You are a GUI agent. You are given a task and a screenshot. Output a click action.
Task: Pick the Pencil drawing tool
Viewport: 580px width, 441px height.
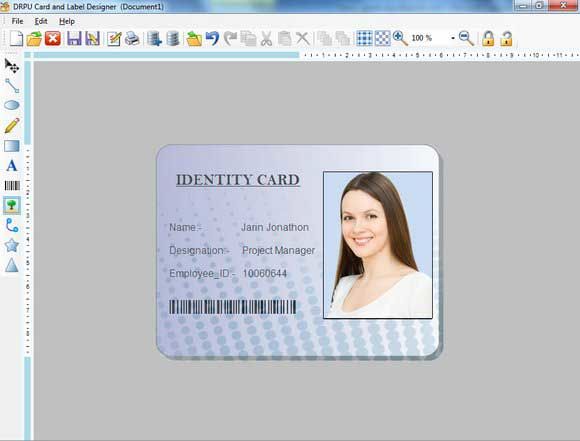pos(12,125)
